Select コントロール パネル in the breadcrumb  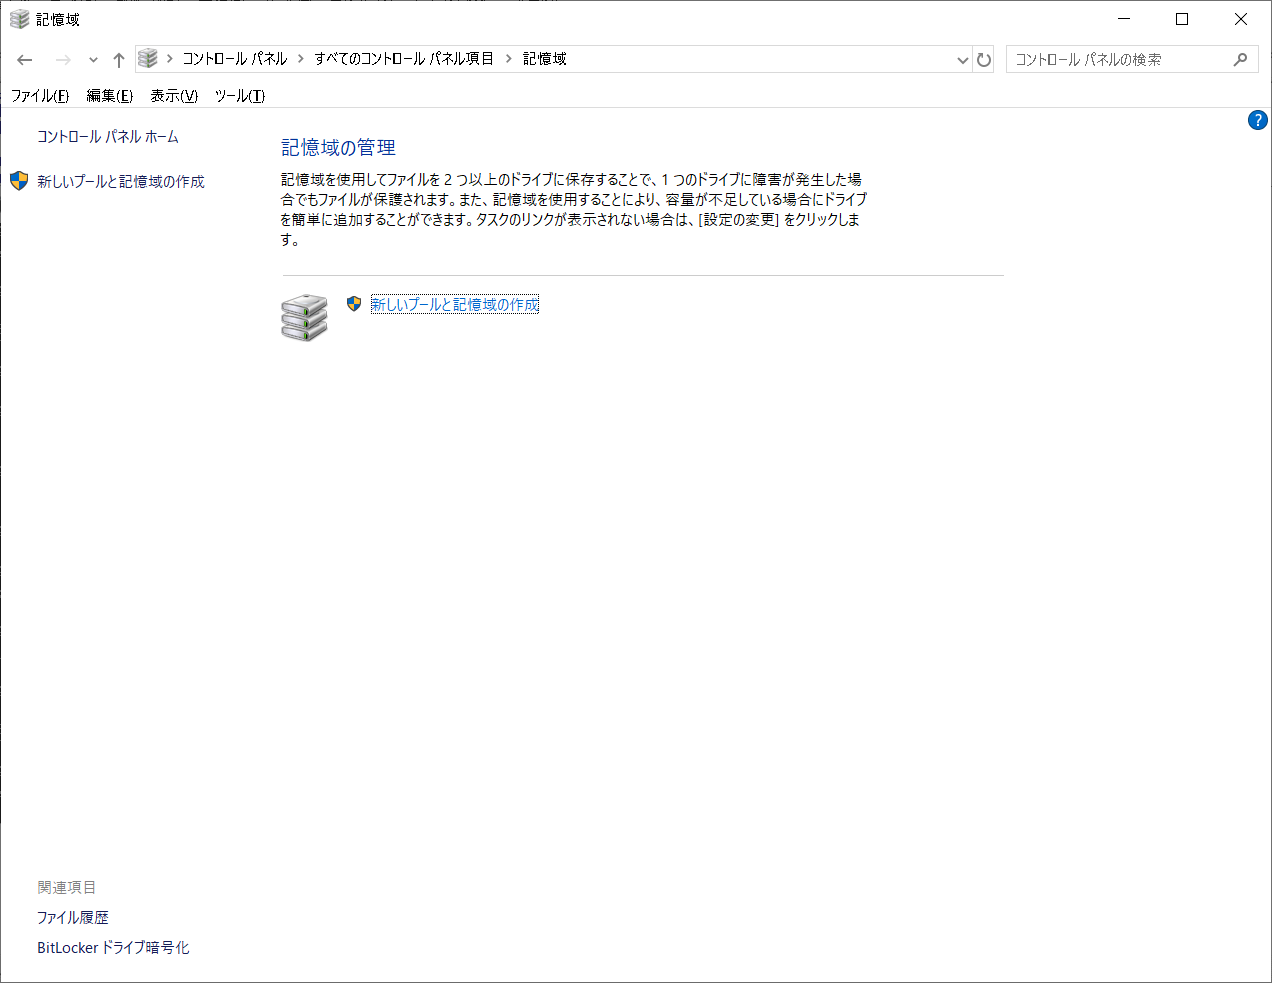click(x=235, y=59)
